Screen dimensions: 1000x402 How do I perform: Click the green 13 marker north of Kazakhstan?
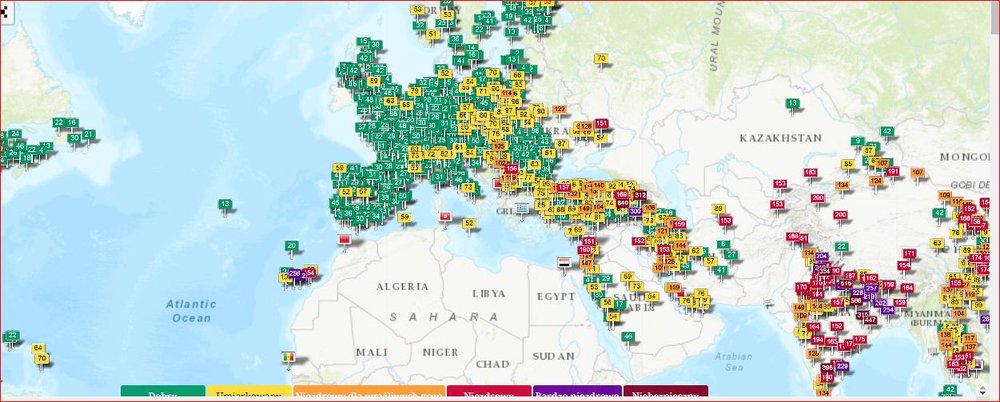793,103
